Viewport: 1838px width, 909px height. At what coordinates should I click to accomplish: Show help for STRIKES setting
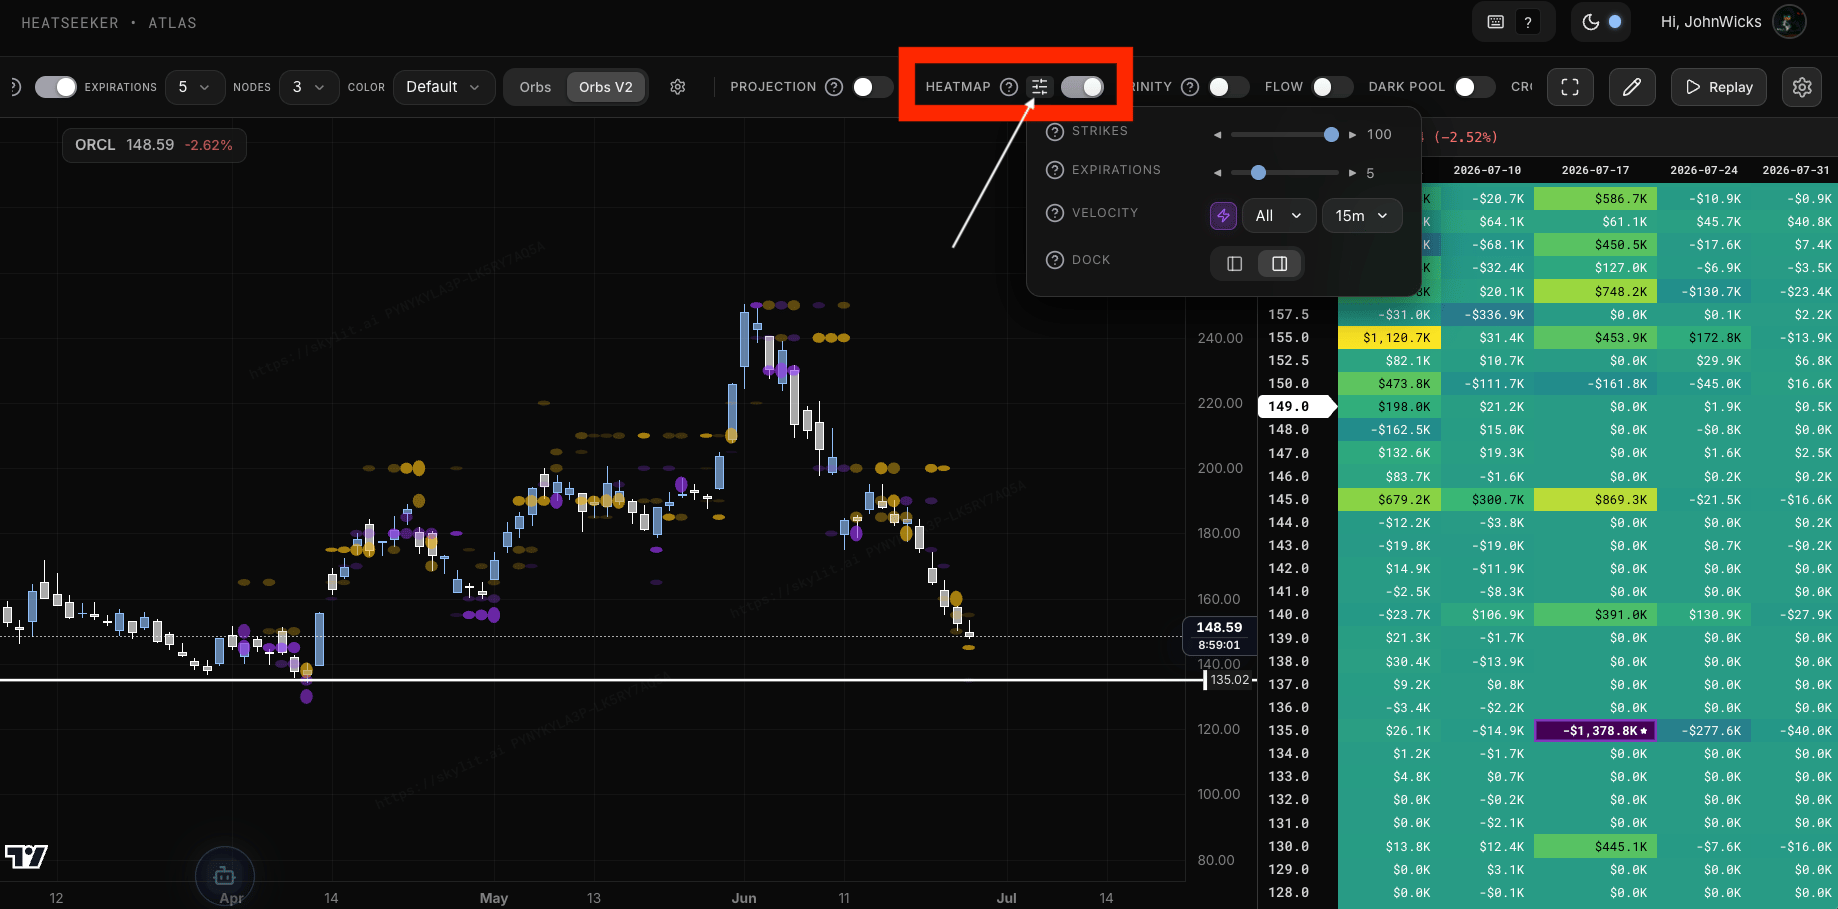(1054, 132)
